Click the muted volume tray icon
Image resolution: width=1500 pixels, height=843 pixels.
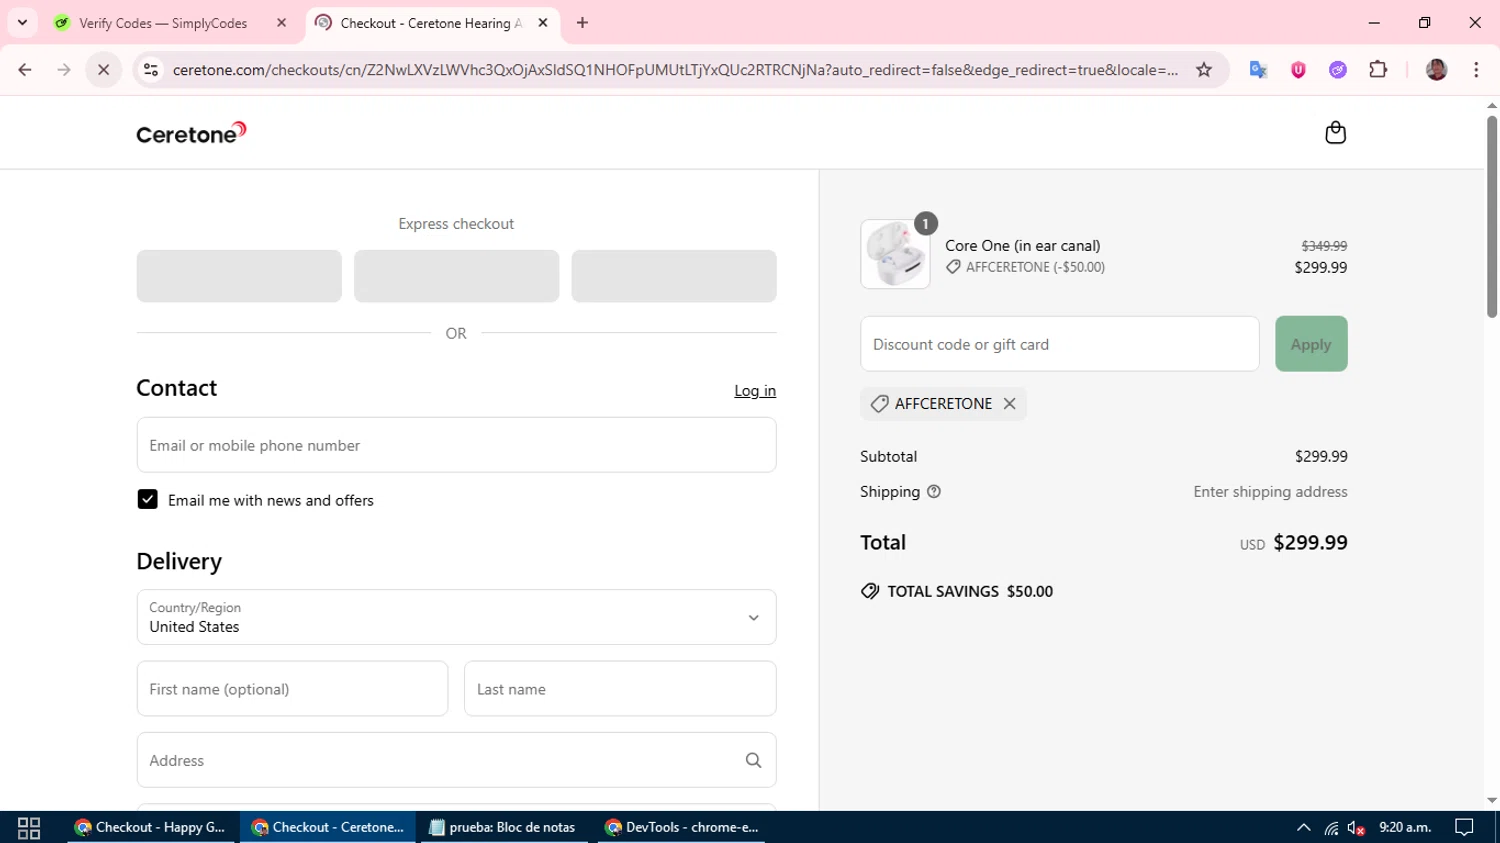pyautogui.click(x=1356, y=828)
